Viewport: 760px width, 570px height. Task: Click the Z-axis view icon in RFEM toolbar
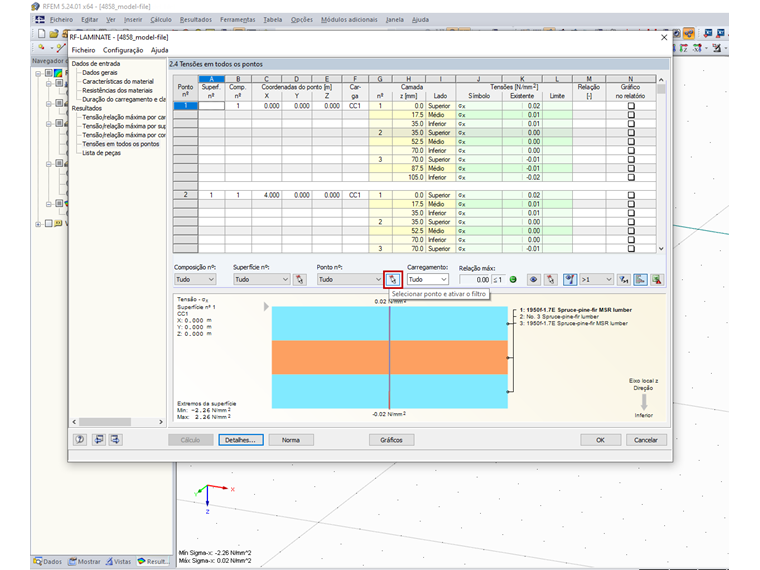click(x=683, y=48)
